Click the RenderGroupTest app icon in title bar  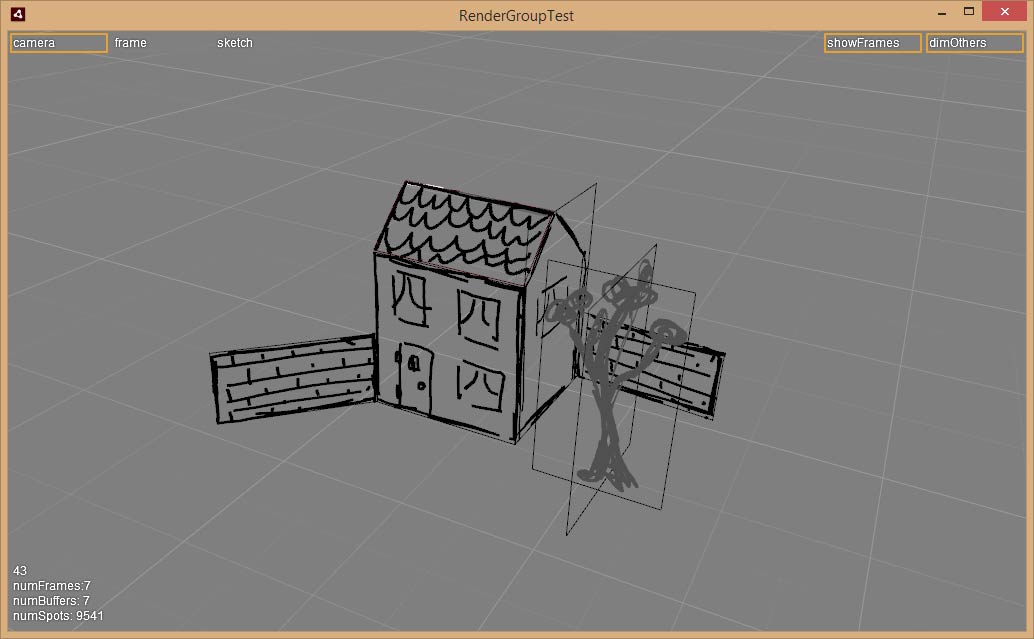point(18,14)
